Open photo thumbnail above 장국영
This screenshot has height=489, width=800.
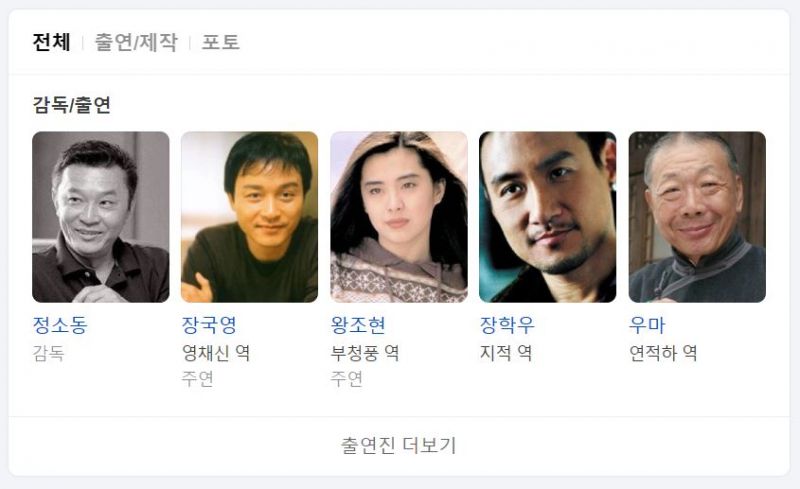[249, 217]
